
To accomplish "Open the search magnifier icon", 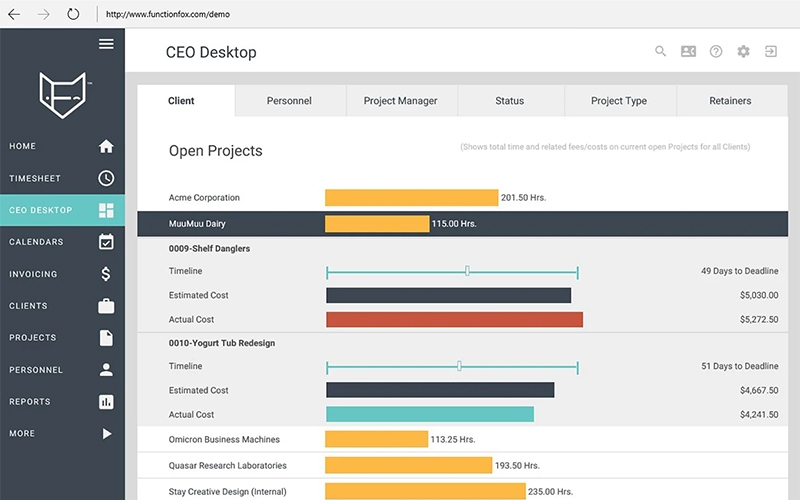I will (660, 52).
